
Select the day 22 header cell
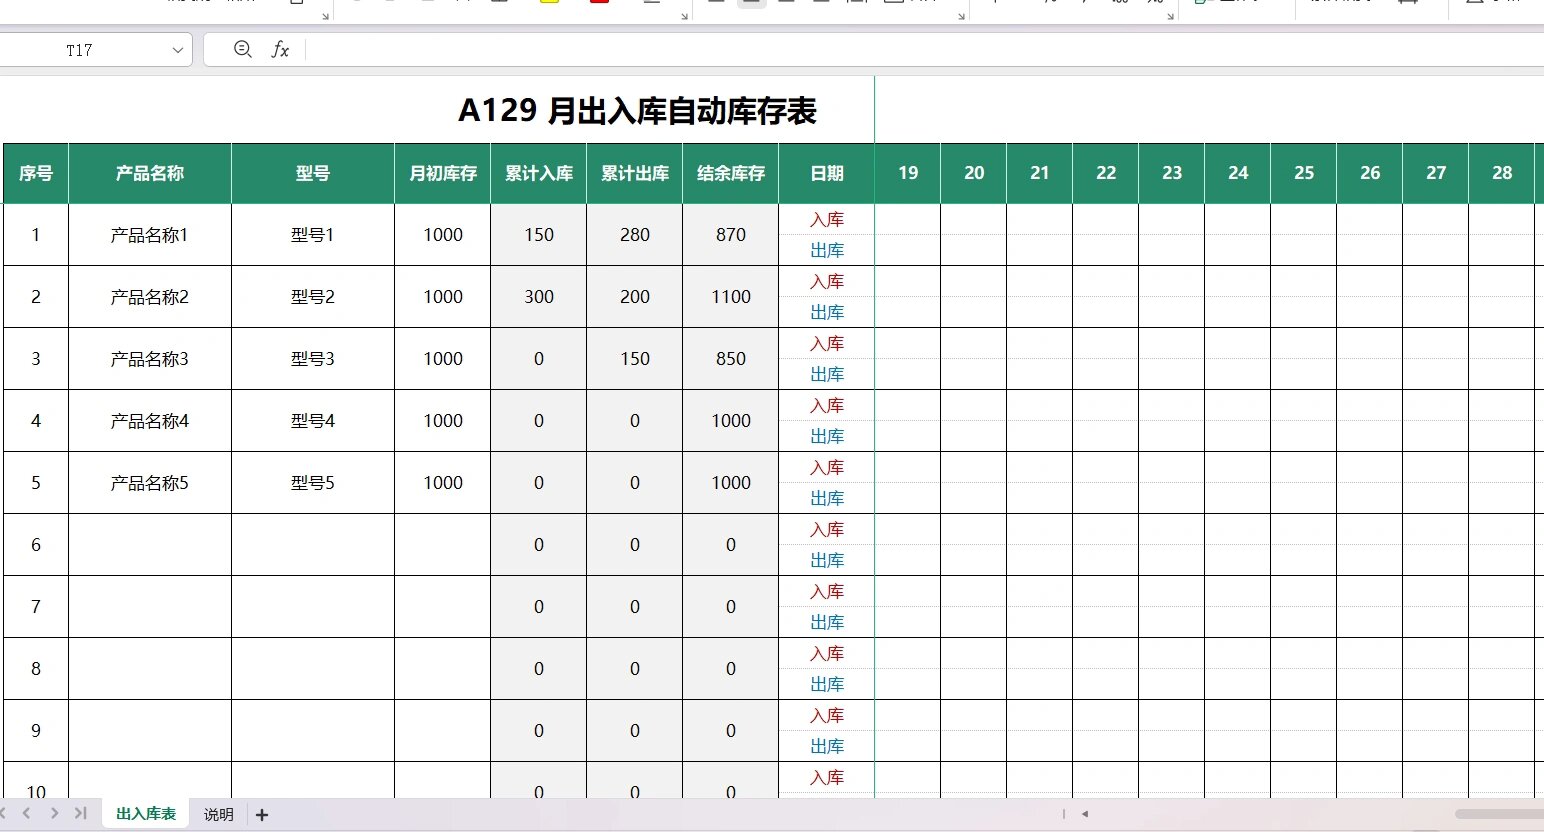coord(1106,173)
